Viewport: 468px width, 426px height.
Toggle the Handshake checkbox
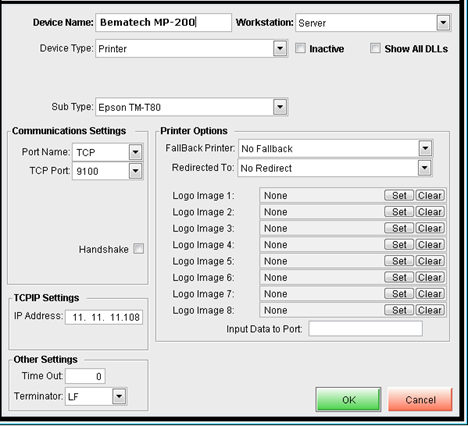click(x=139, y=249)
